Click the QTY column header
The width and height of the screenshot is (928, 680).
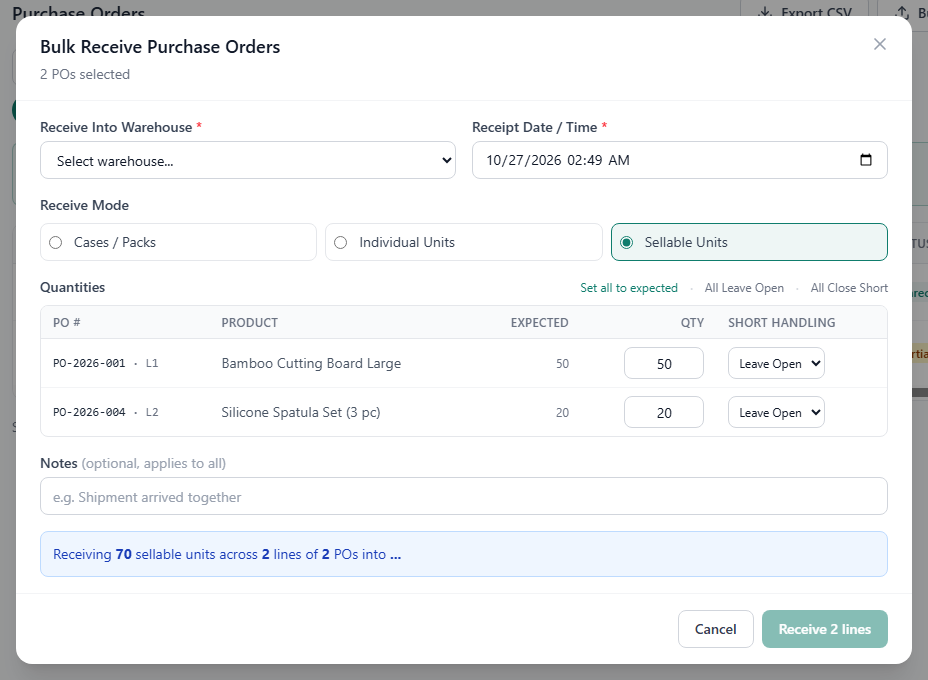pos(692,323)
